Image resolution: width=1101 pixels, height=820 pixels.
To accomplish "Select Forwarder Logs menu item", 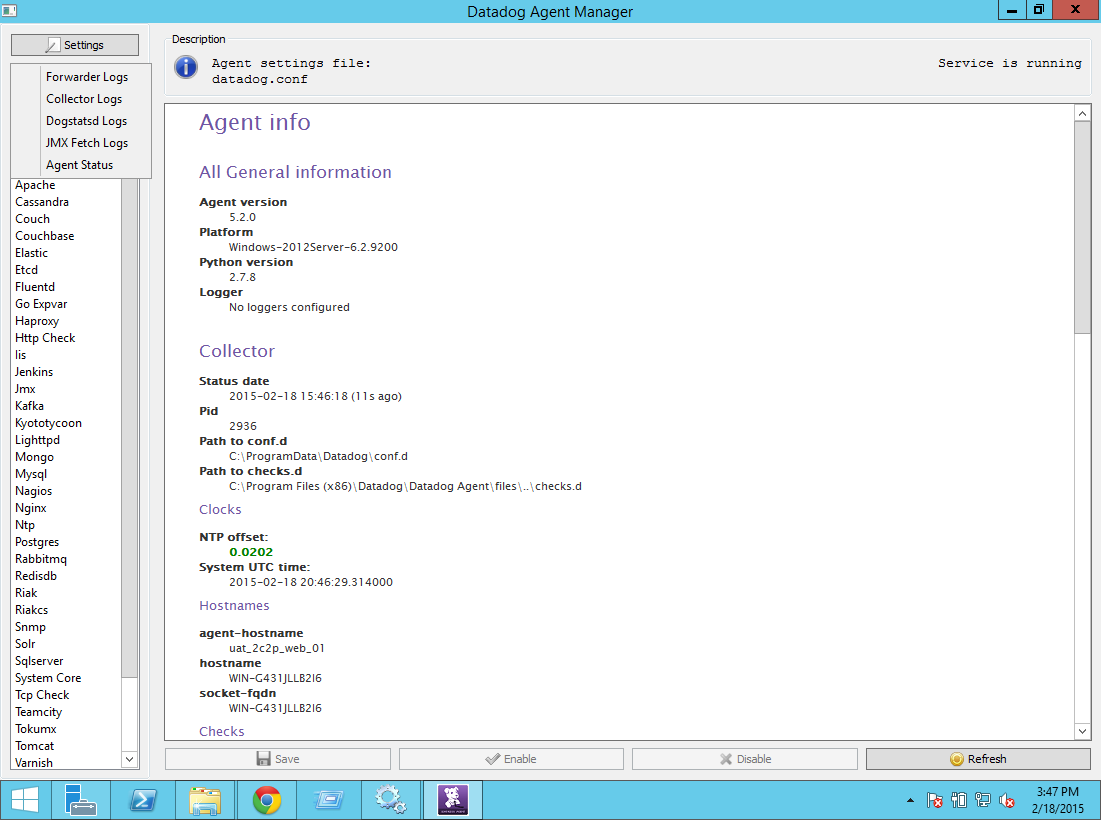I will [87, 77].
